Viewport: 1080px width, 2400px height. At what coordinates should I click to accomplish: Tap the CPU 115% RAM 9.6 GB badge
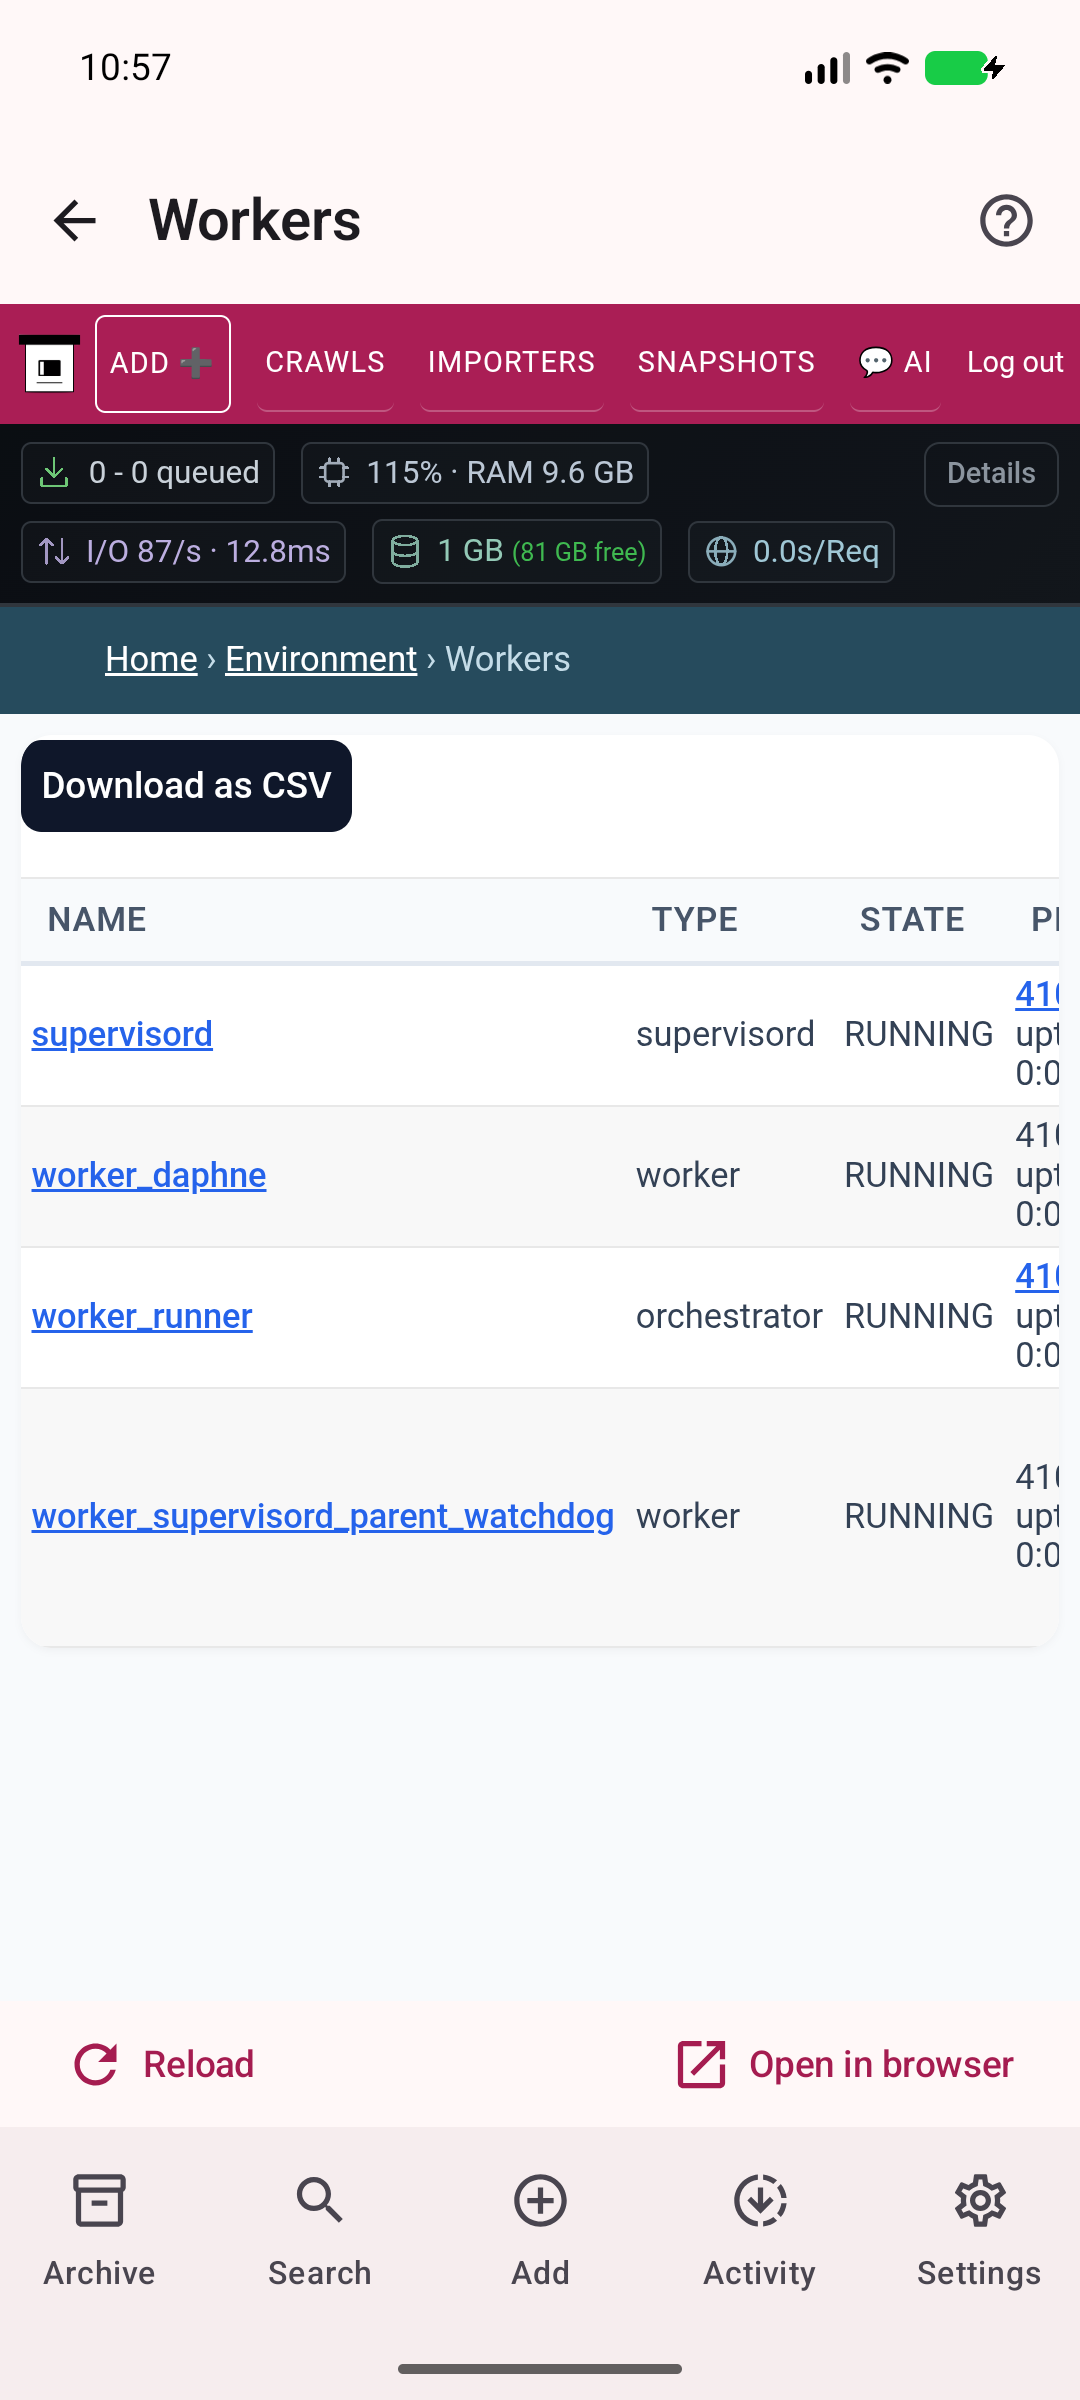click(475, 473)
